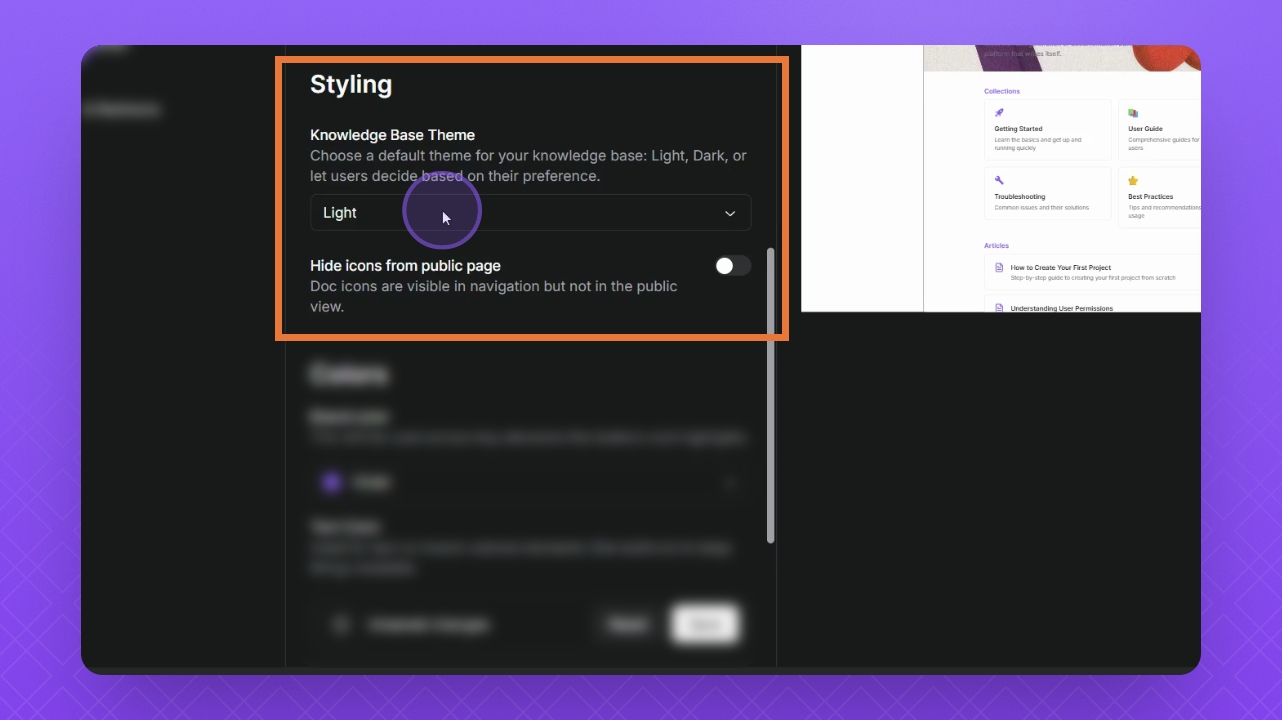The width and height of the screenshot is (1282, 720).
Task: Click the rocket icon on Getting Started
Action: (999, 113)
